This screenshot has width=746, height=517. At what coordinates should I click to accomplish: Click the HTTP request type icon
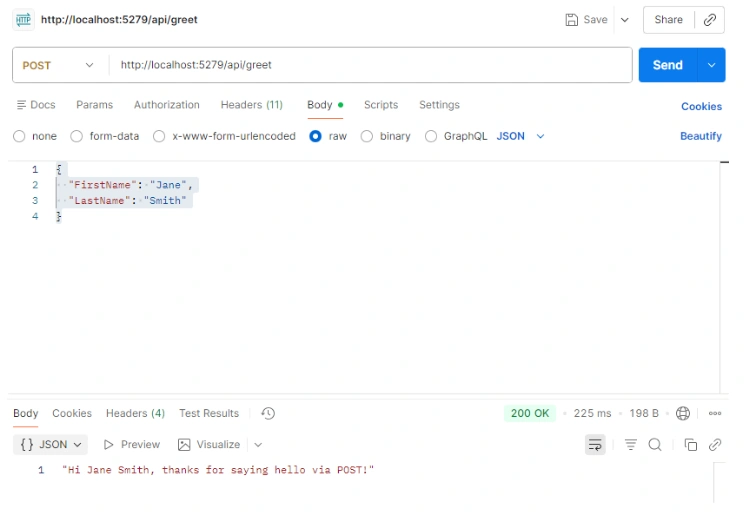pyautogui.click(x=23, y=20)
